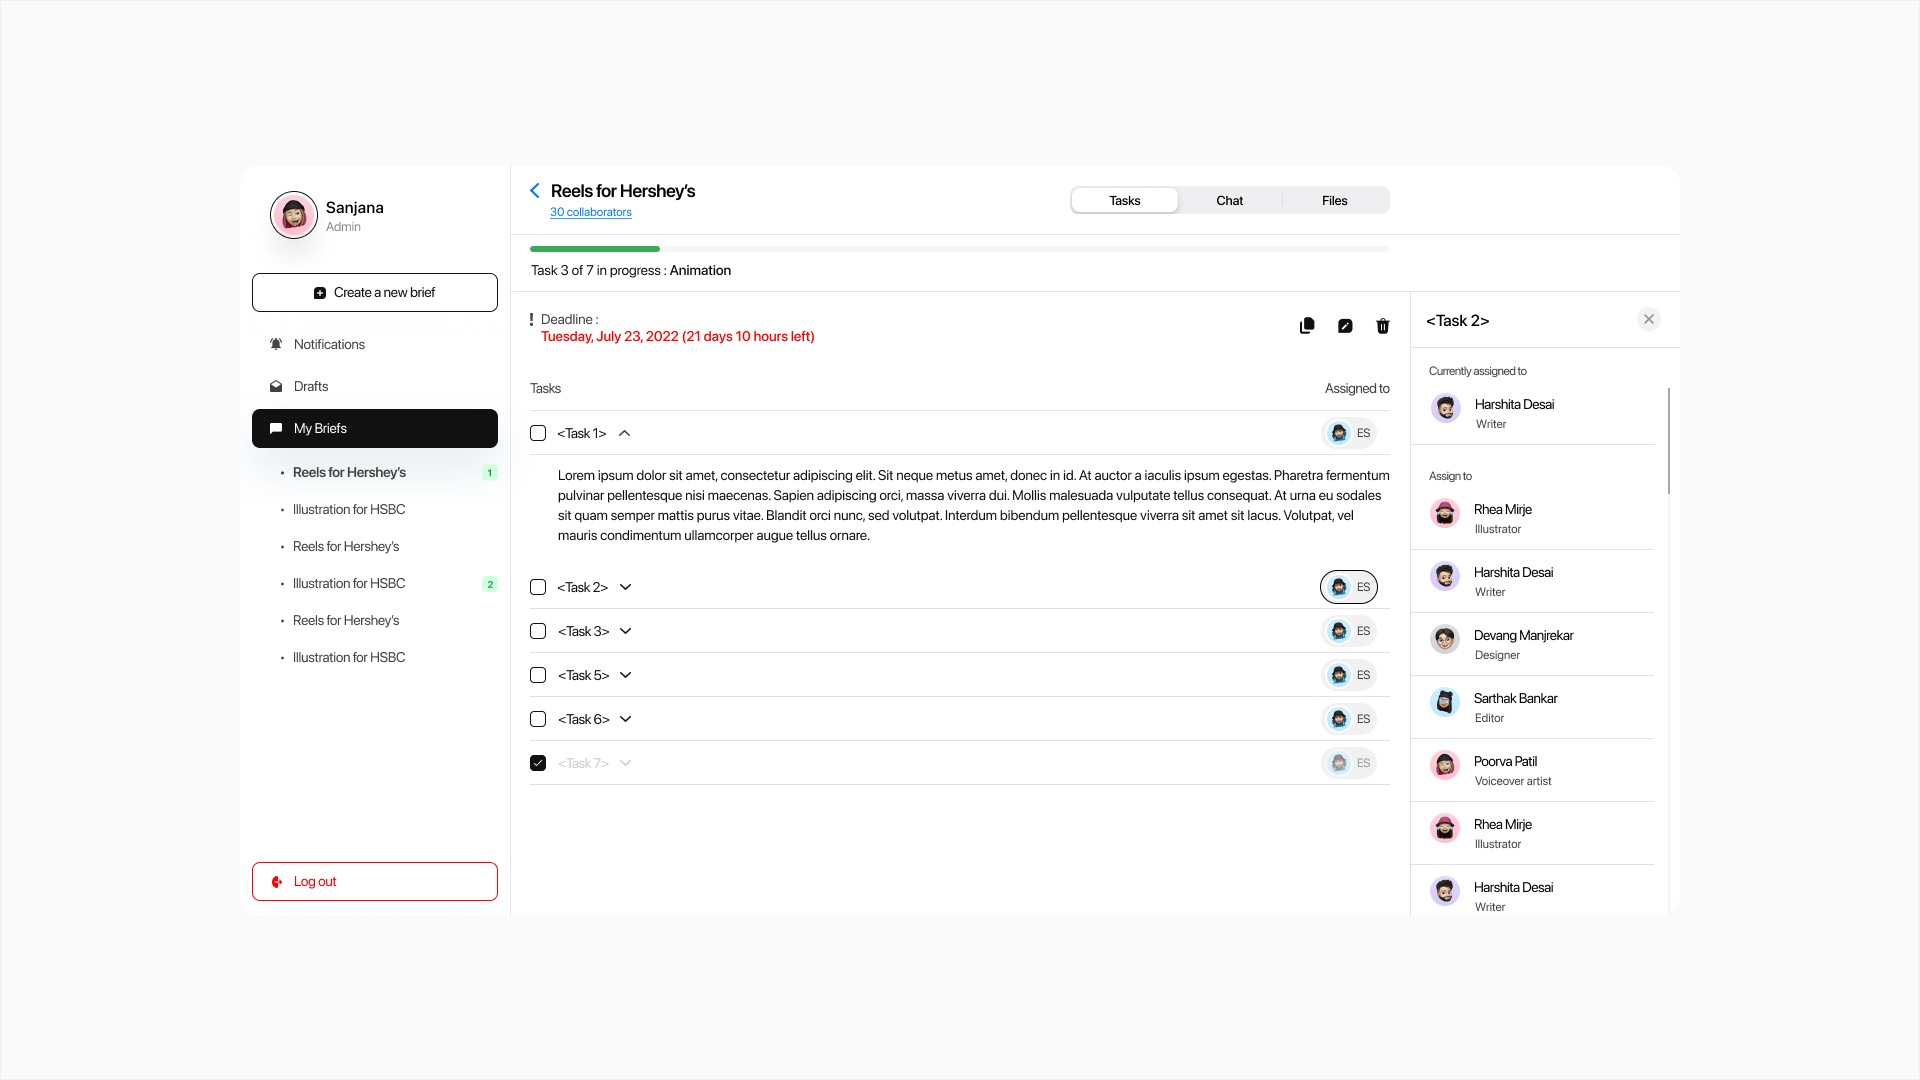The width and height of the screenshot is (1920, 1080).
Task: Click the green task progress bar
Action: tap(595, 249)
